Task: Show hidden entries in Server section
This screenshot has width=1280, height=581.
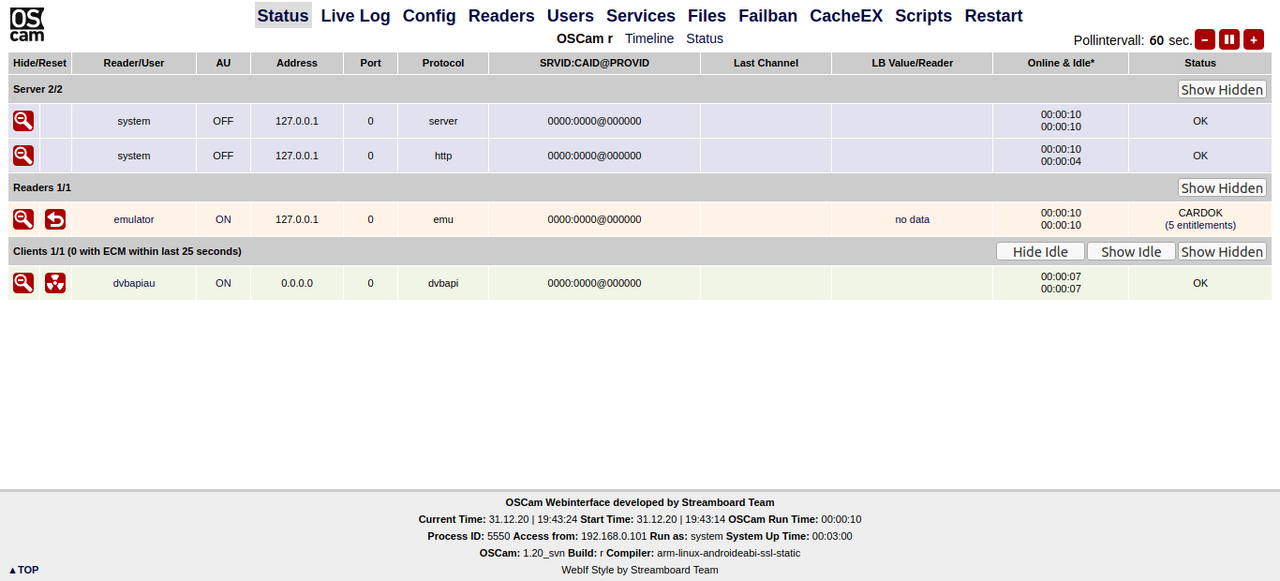Action: pos(1222,89)
